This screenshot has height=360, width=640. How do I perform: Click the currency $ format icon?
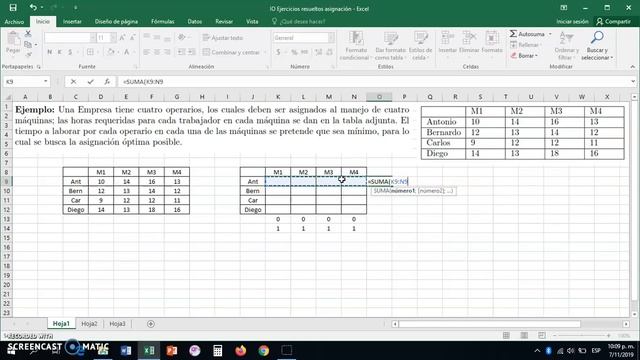tap(278, 52)
